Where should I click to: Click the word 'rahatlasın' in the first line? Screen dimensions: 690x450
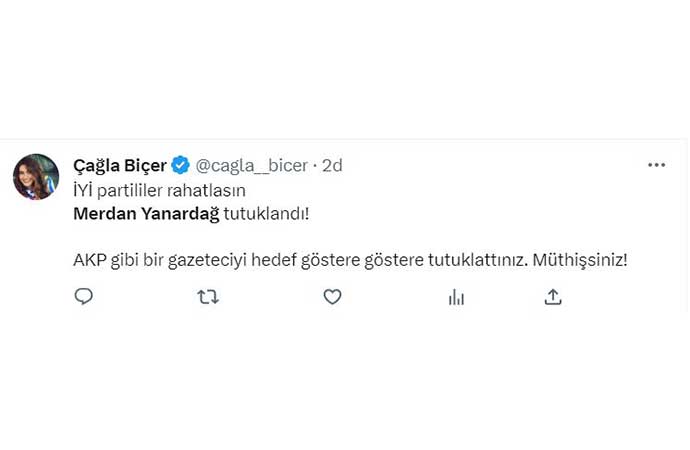208,190
